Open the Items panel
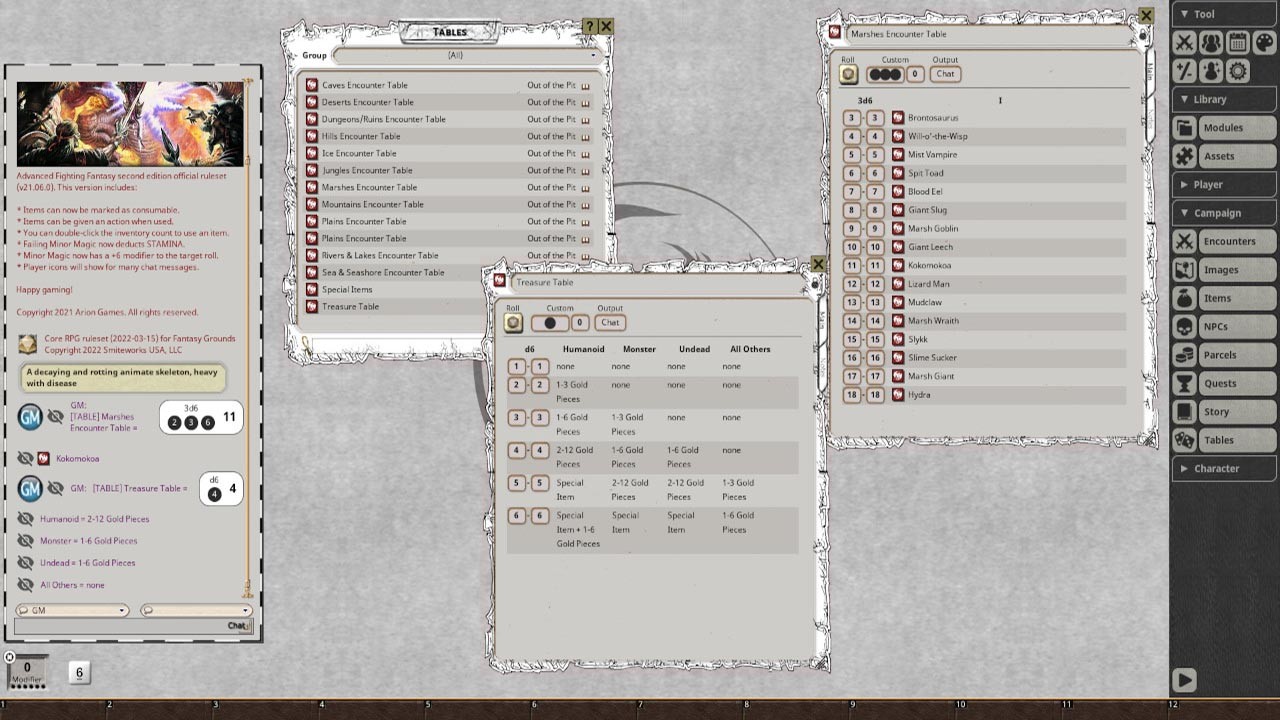This screenshot has width=1280, height=720. point(1223,298)
